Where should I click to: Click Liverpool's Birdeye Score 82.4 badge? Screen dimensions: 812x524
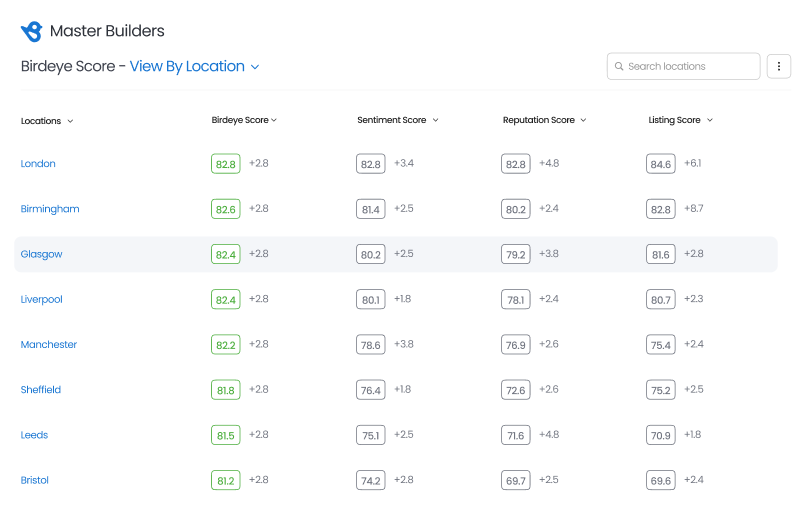coord(226,299)
